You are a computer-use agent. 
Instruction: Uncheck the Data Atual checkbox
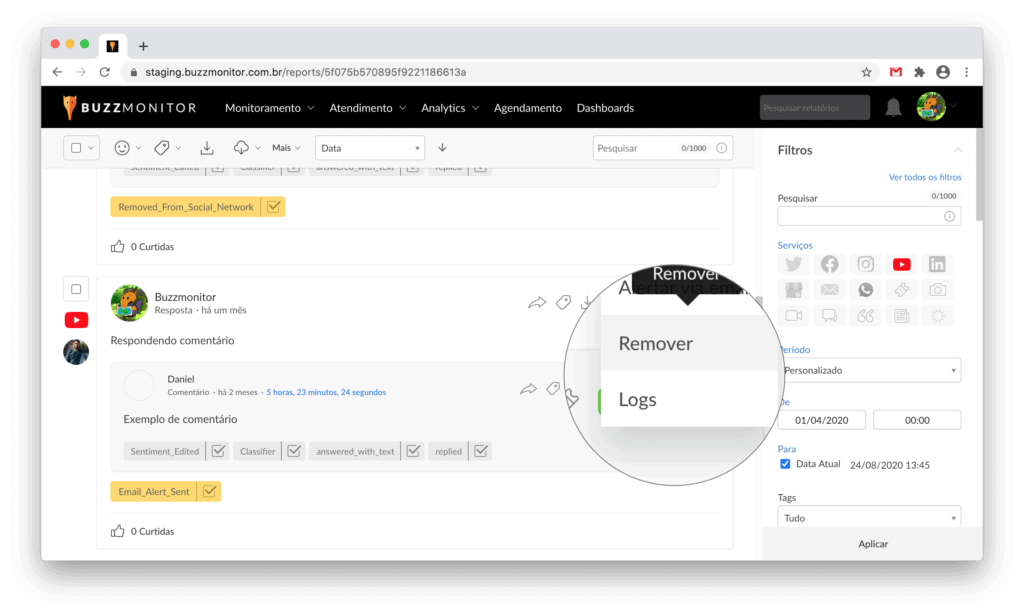point(784,464)
